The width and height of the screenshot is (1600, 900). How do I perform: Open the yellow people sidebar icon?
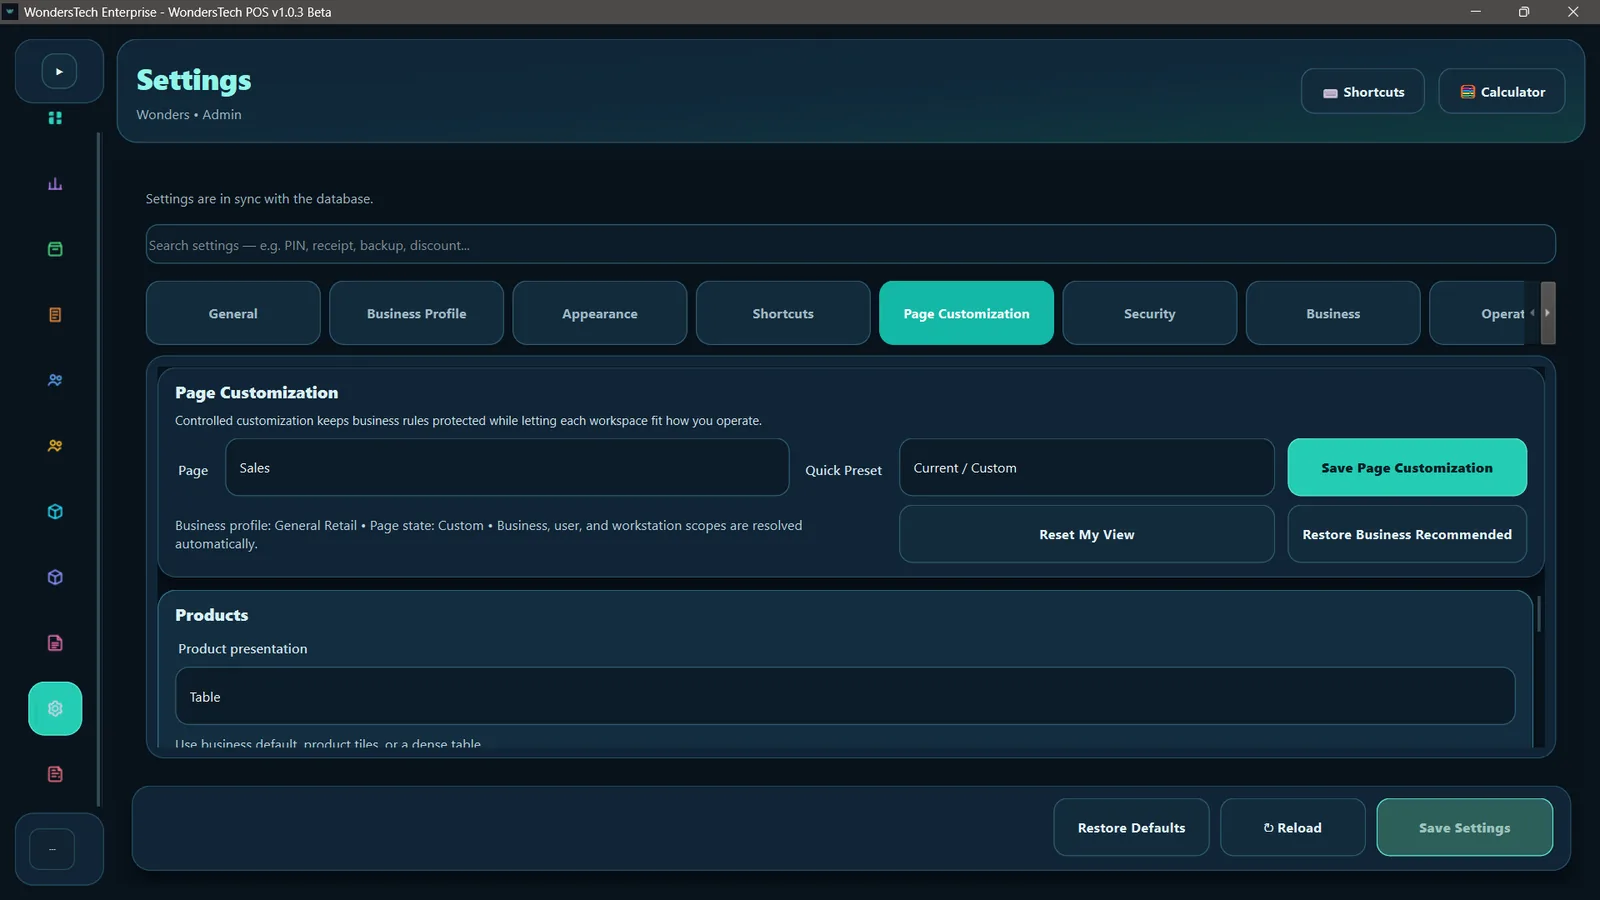[55, 446]
